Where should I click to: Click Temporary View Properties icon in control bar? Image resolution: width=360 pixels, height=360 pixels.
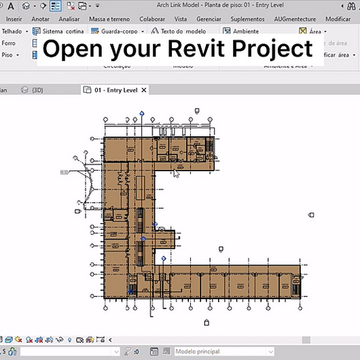pos(80,340)
